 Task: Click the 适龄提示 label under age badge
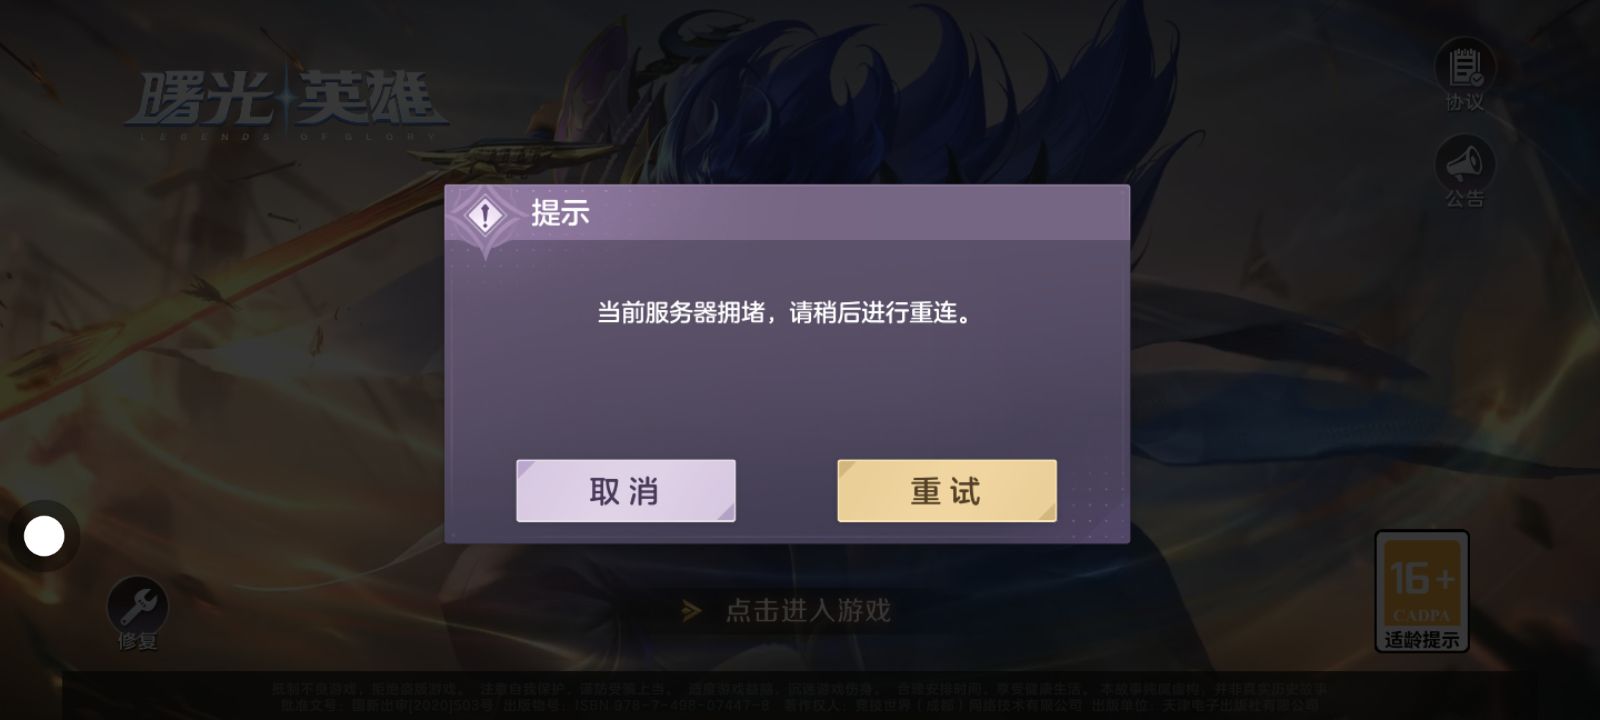tap(1422, 639)
